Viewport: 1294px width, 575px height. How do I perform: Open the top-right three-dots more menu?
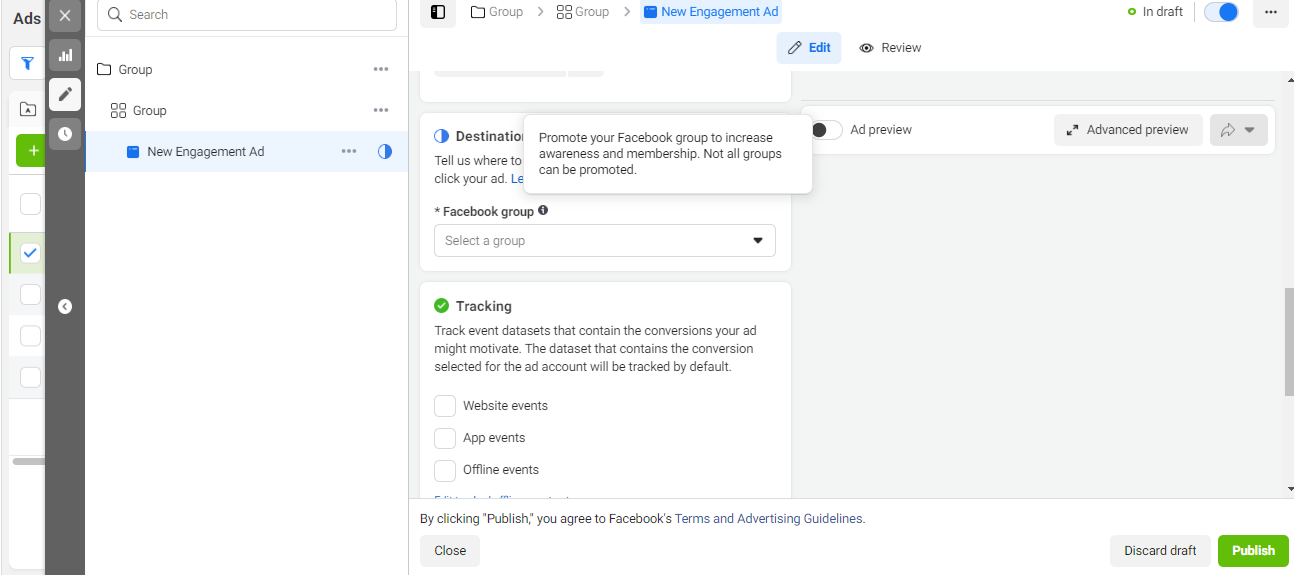click(1270, 12)
